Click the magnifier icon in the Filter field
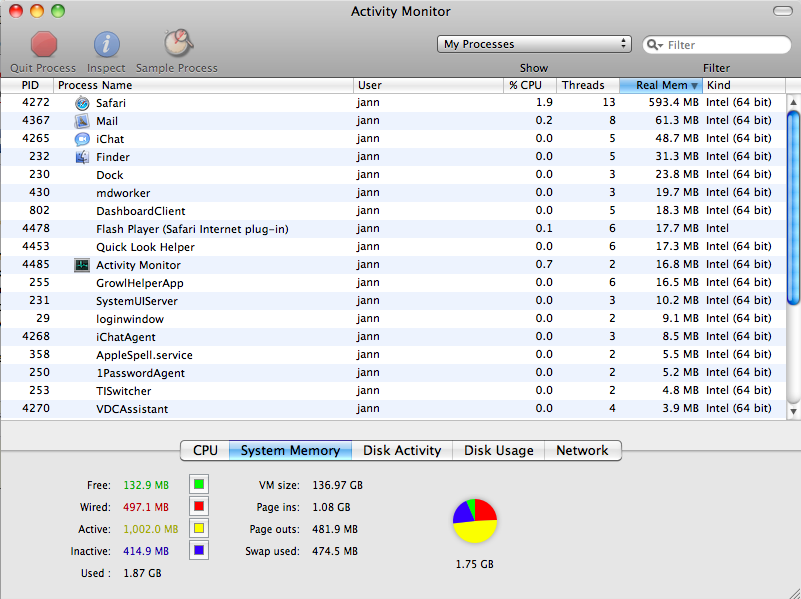Viewport: 801px width, 599px height. 654,45
